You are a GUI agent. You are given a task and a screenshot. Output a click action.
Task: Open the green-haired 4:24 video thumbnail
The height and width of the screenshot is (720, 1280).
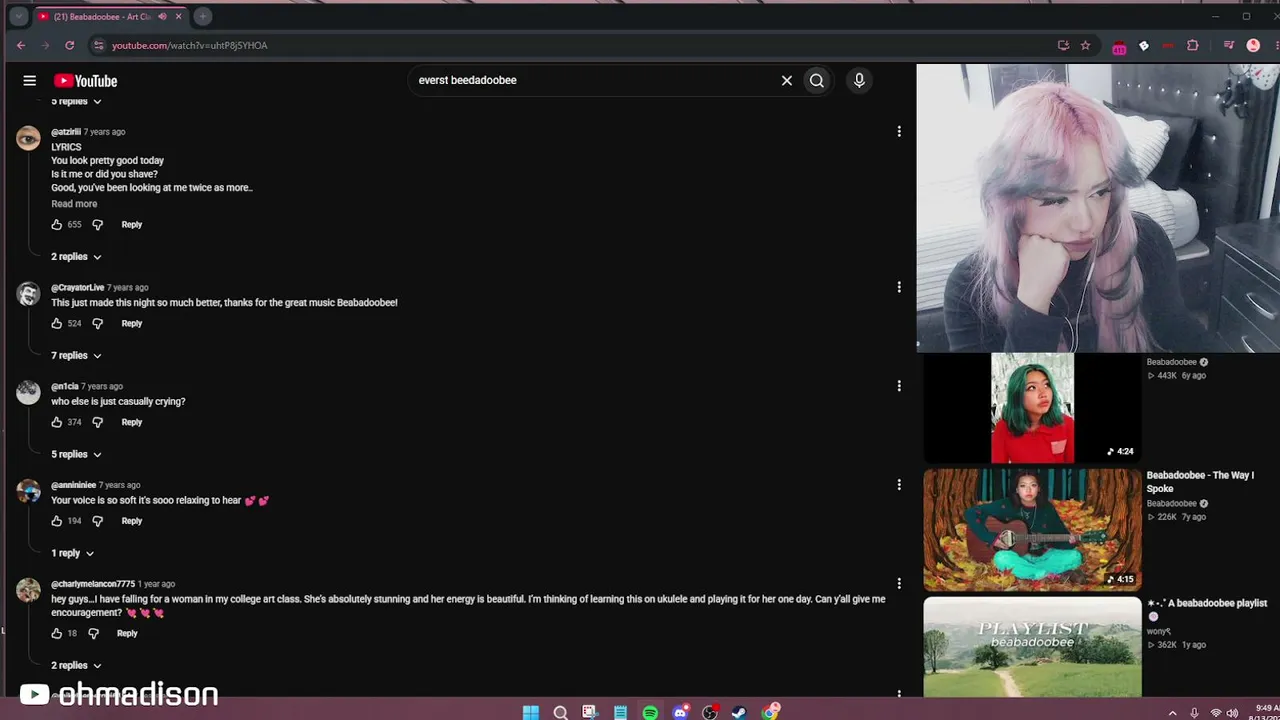[x=1032, y=408]
